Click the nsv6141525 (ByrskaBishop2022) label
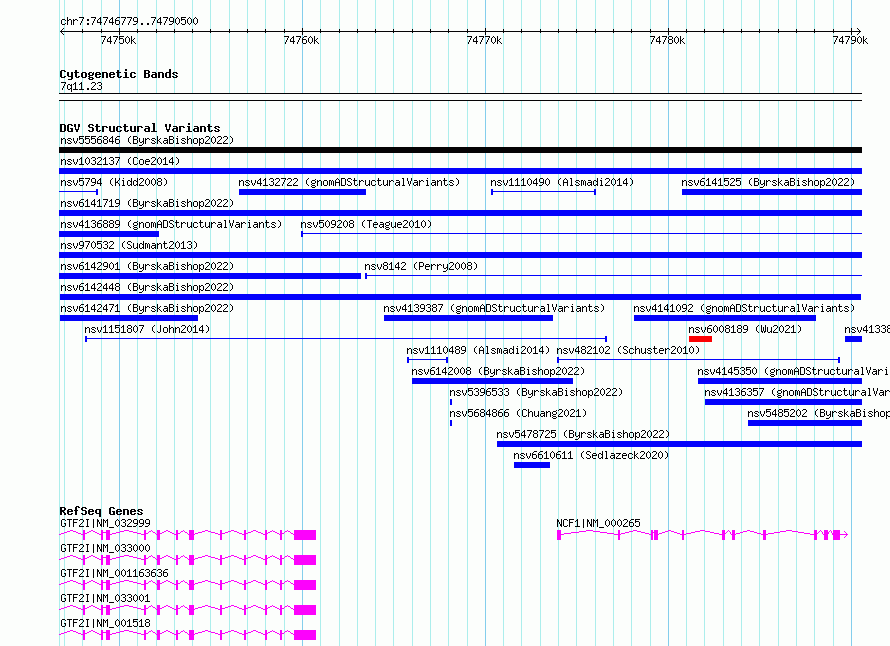The height and width of the screenshot is (646, 890). point(768,182)
